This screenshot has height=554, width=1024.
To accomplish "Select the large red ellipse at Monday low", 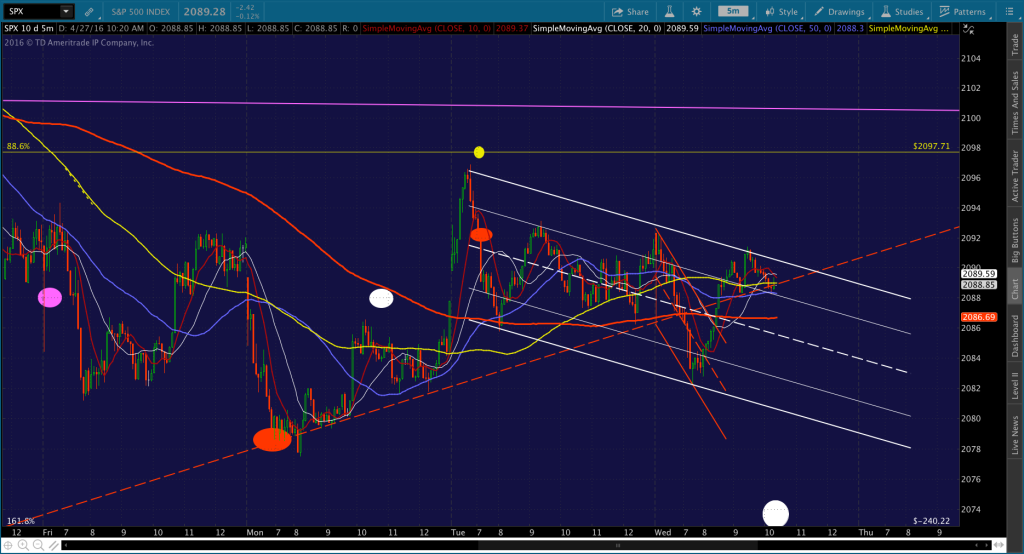I will [x=272, y=440].
